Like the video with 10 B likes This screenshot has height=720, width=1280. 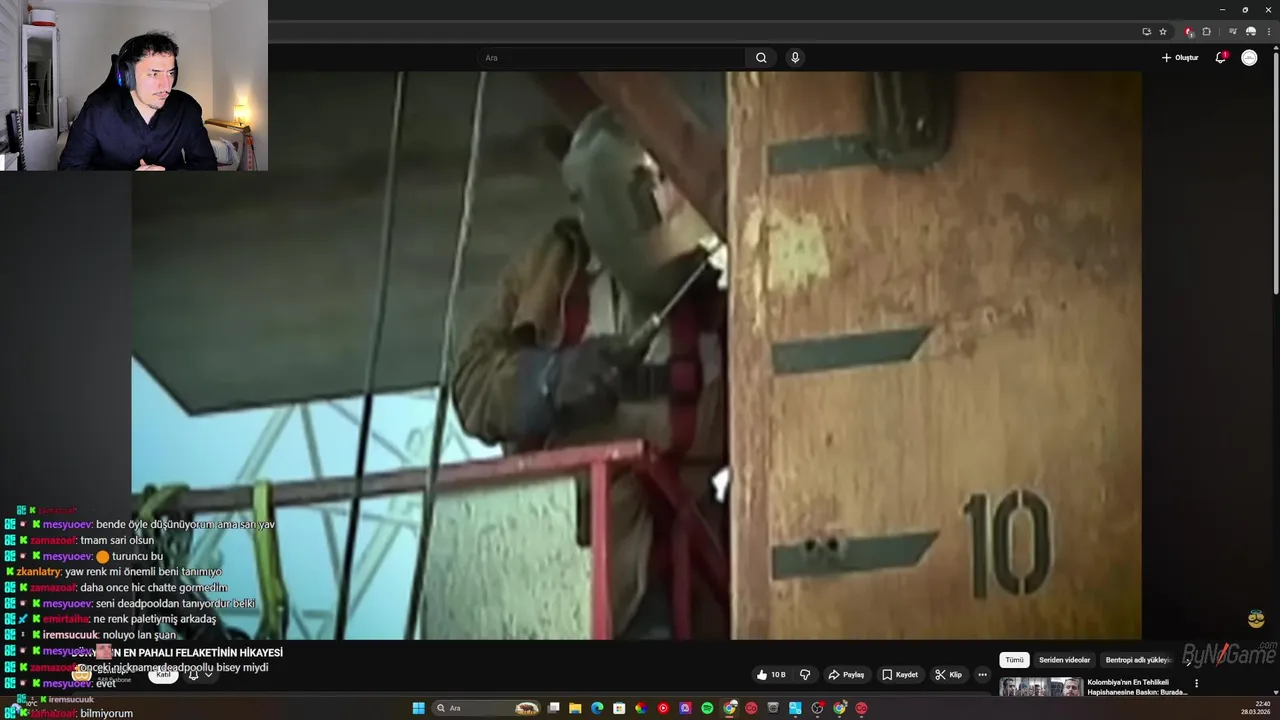coord(771,675)
